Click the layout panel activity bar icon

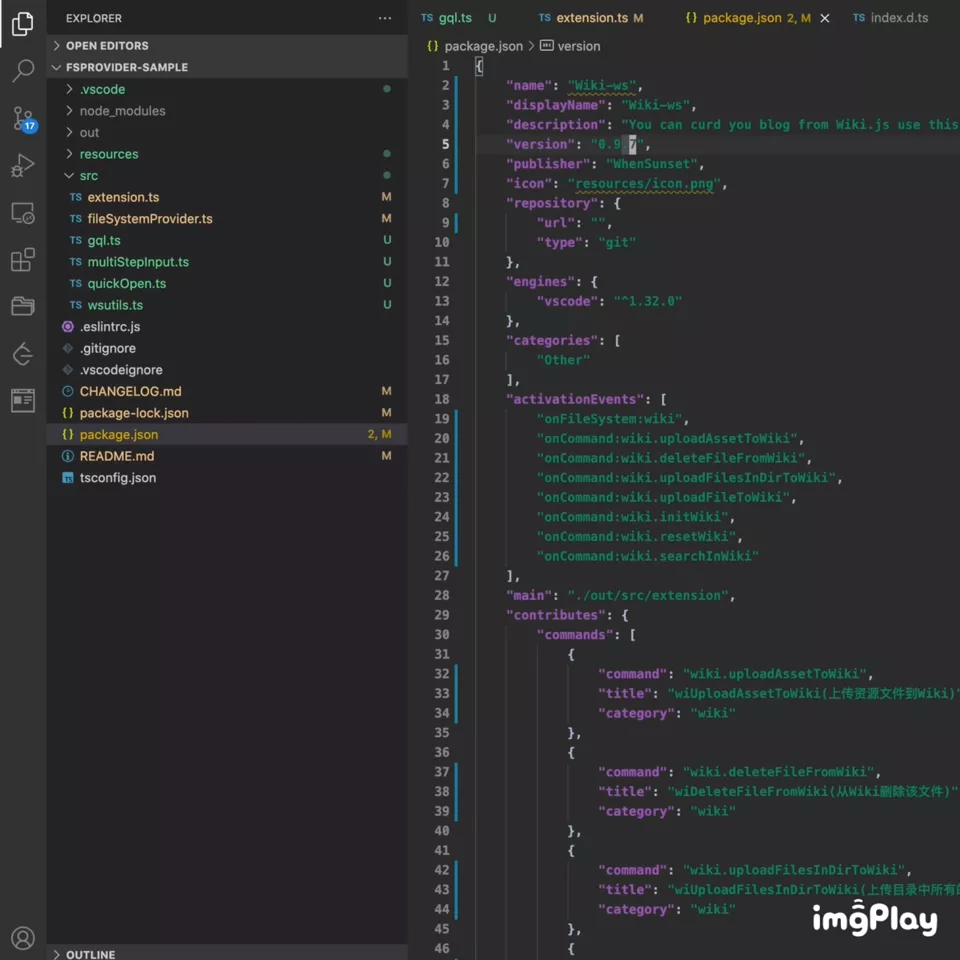click(23, 400)
